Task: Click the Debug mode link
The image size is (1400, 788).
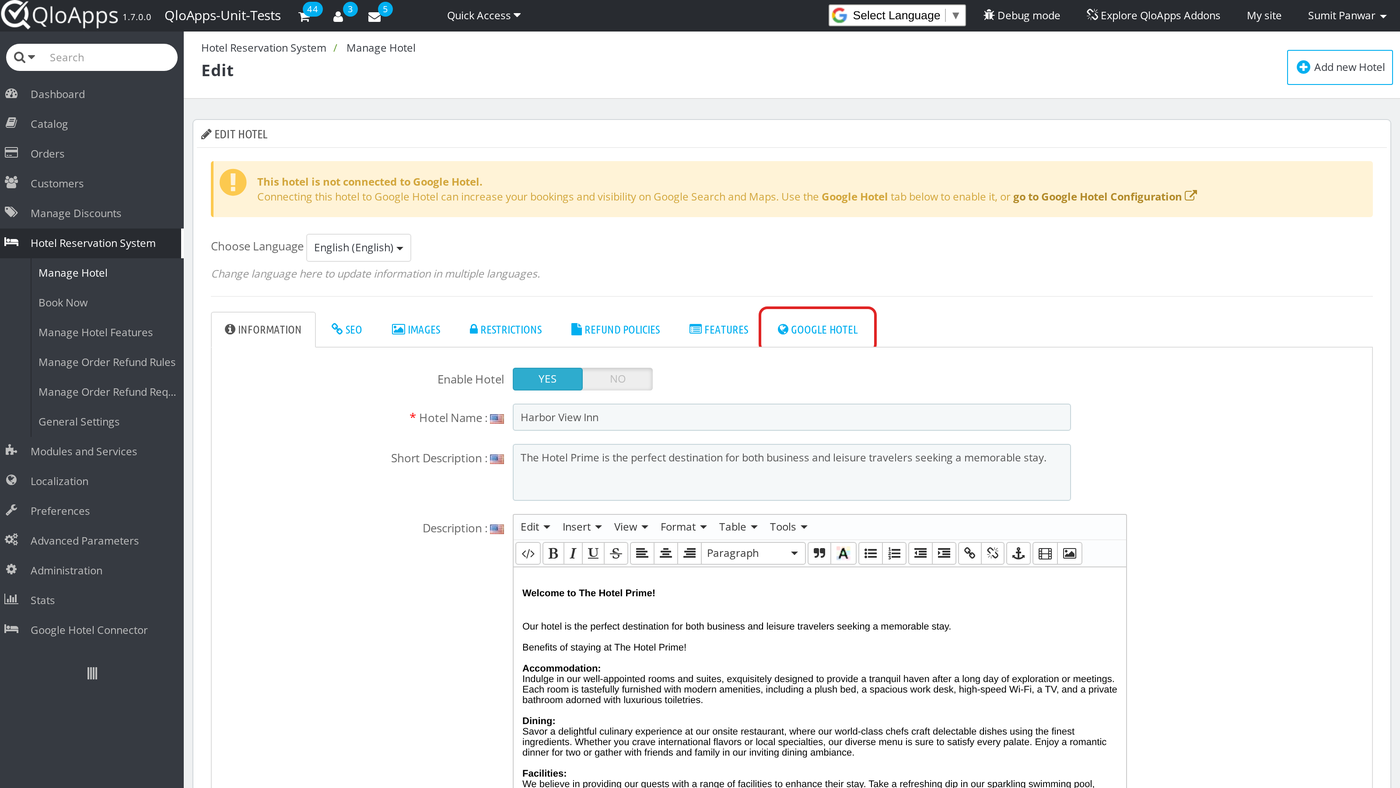Action: click(1021, 16)
